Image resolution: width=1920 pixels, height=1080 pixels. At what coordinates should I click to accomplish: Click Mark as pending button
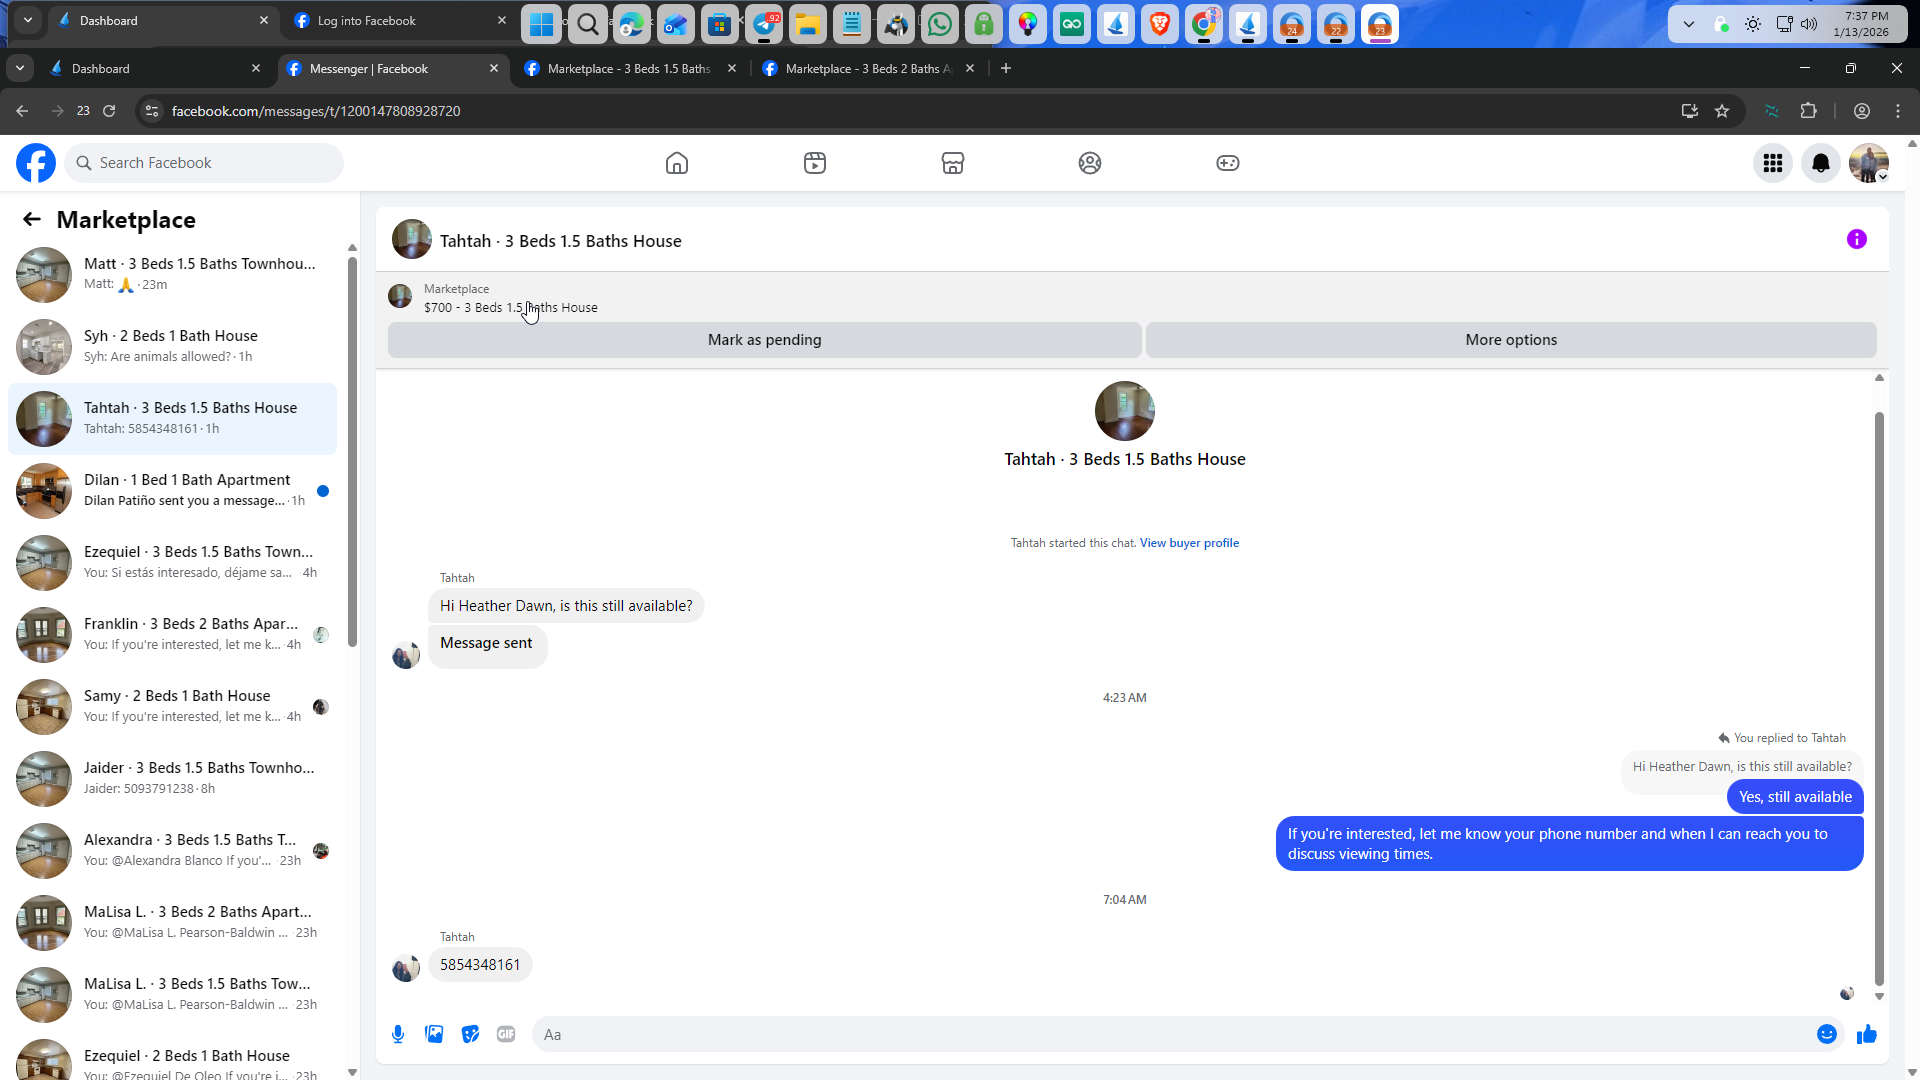pyautogui.click(x=764, y=340)
